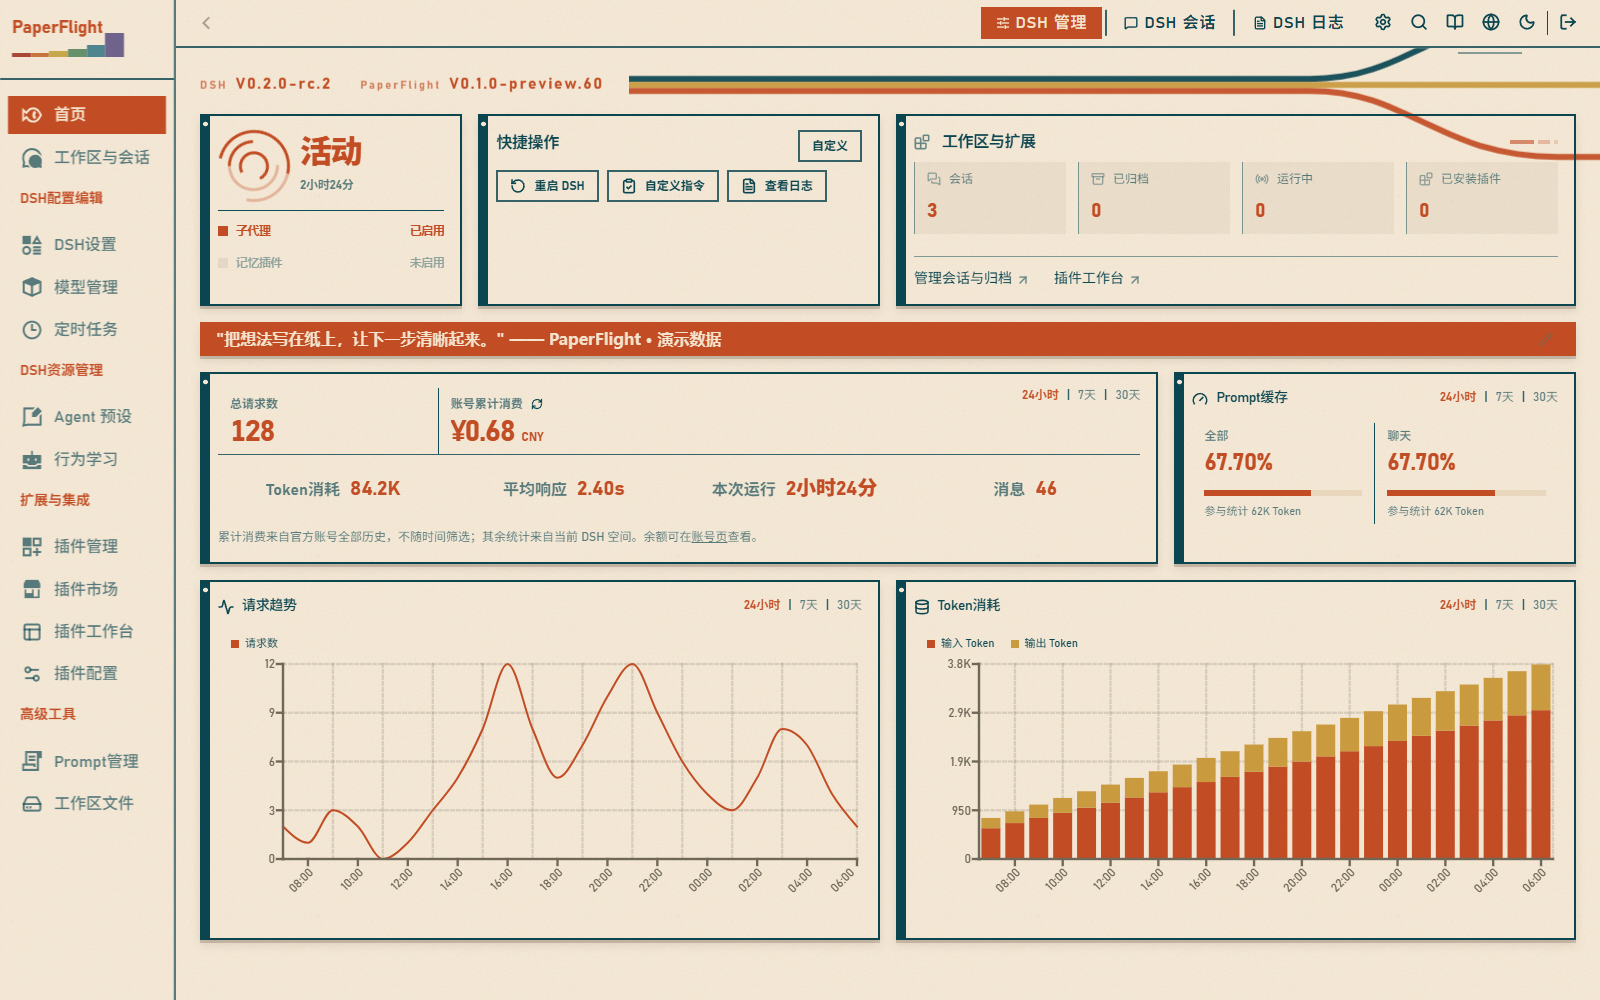This screenshot has height=1000, width=1600.
Task: Toggle 输出 Token legend entry
Action: coord(1045,643)
